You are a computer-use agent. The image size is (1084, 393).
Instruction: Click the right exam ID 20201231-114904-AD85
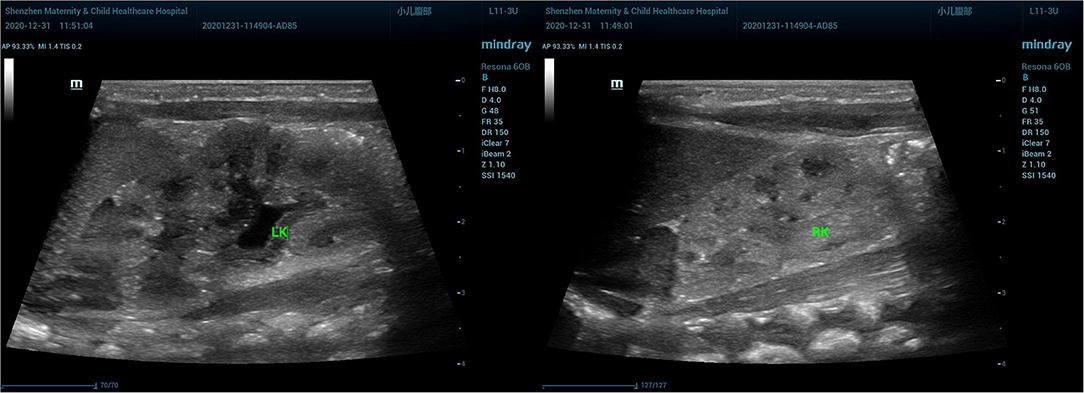point(790,26)
